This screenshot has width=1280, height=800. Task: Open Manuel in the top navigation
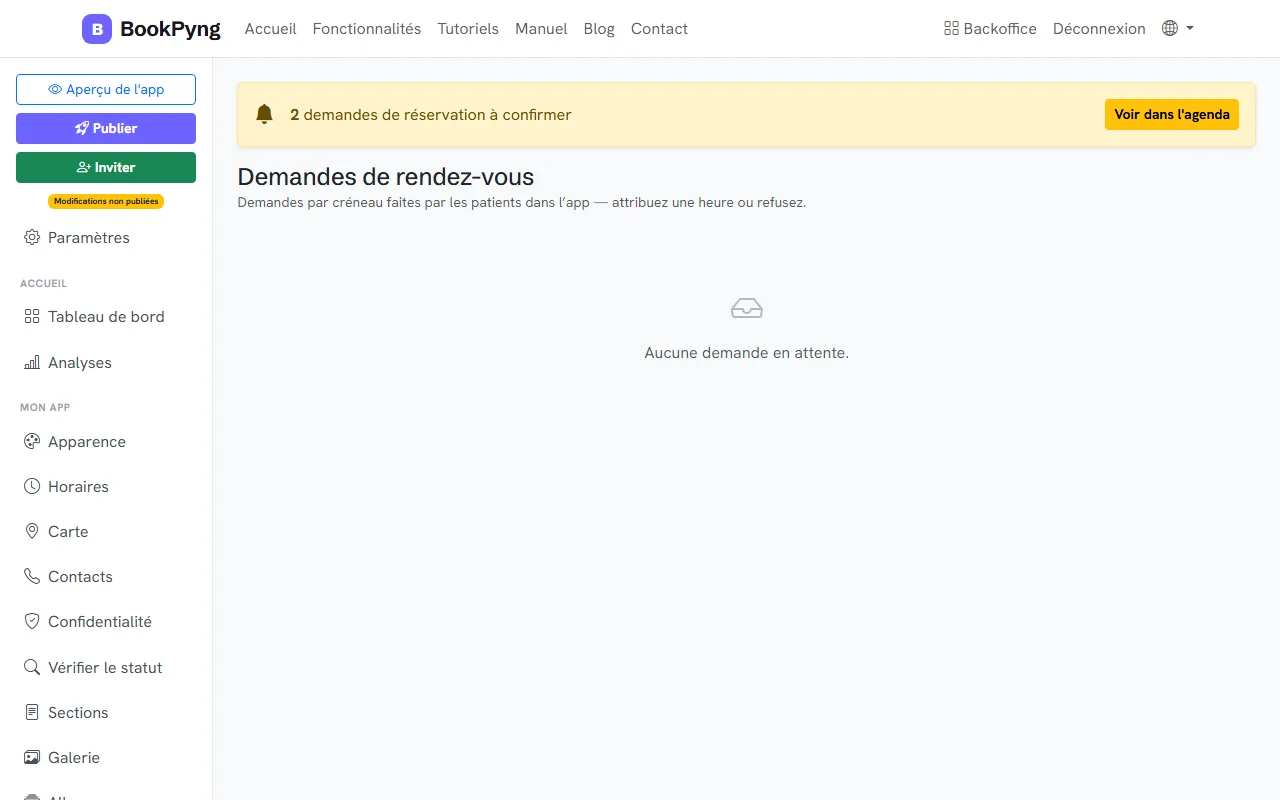point(541,29)
